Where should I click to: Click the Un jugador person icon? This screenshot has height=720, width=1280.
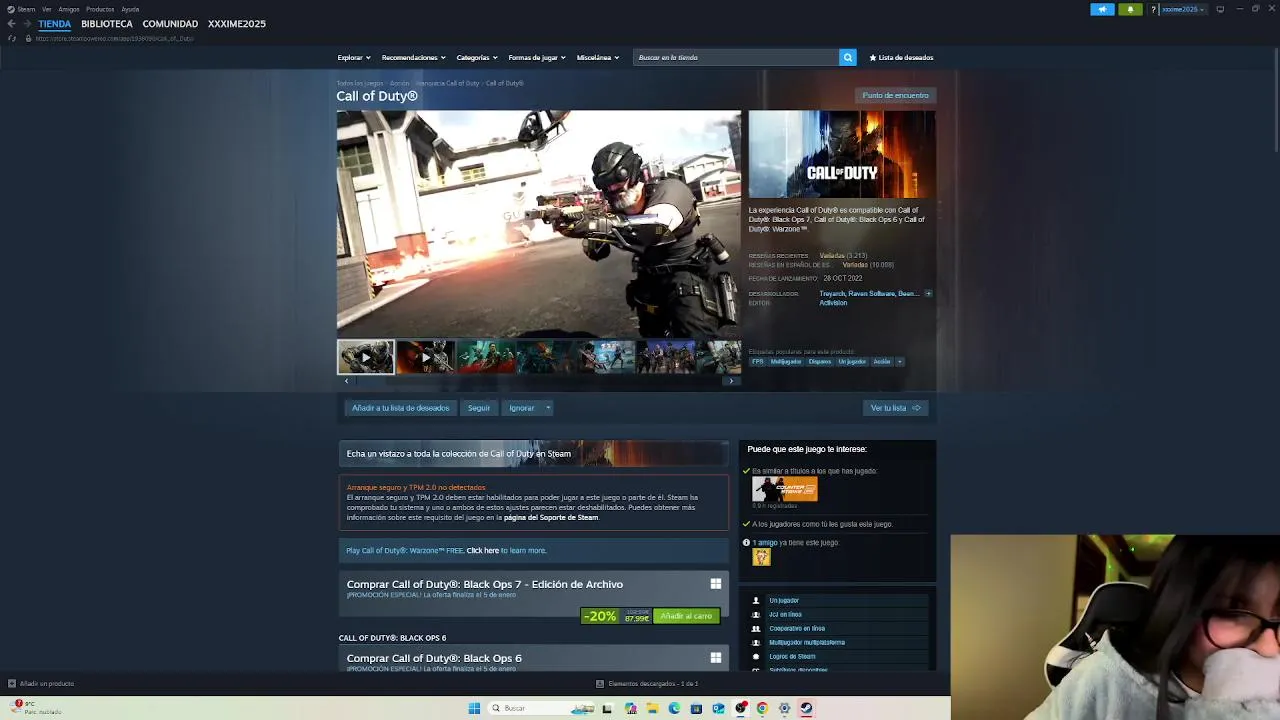point(756,600)
